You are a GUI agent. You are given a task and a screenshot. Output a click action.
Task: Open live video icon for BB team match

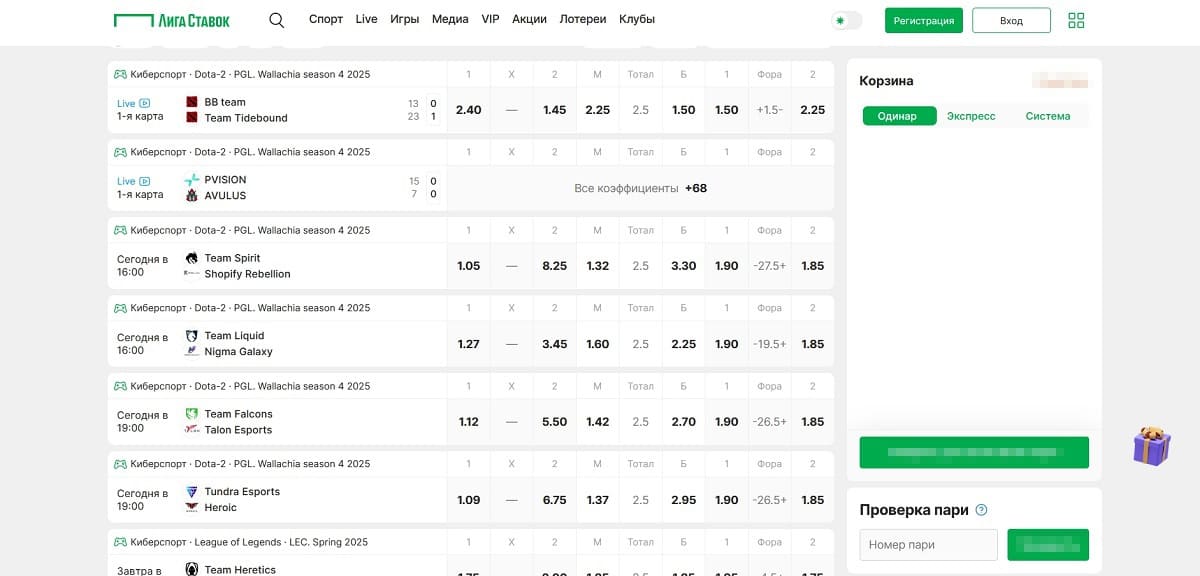(x=145, y=103)
